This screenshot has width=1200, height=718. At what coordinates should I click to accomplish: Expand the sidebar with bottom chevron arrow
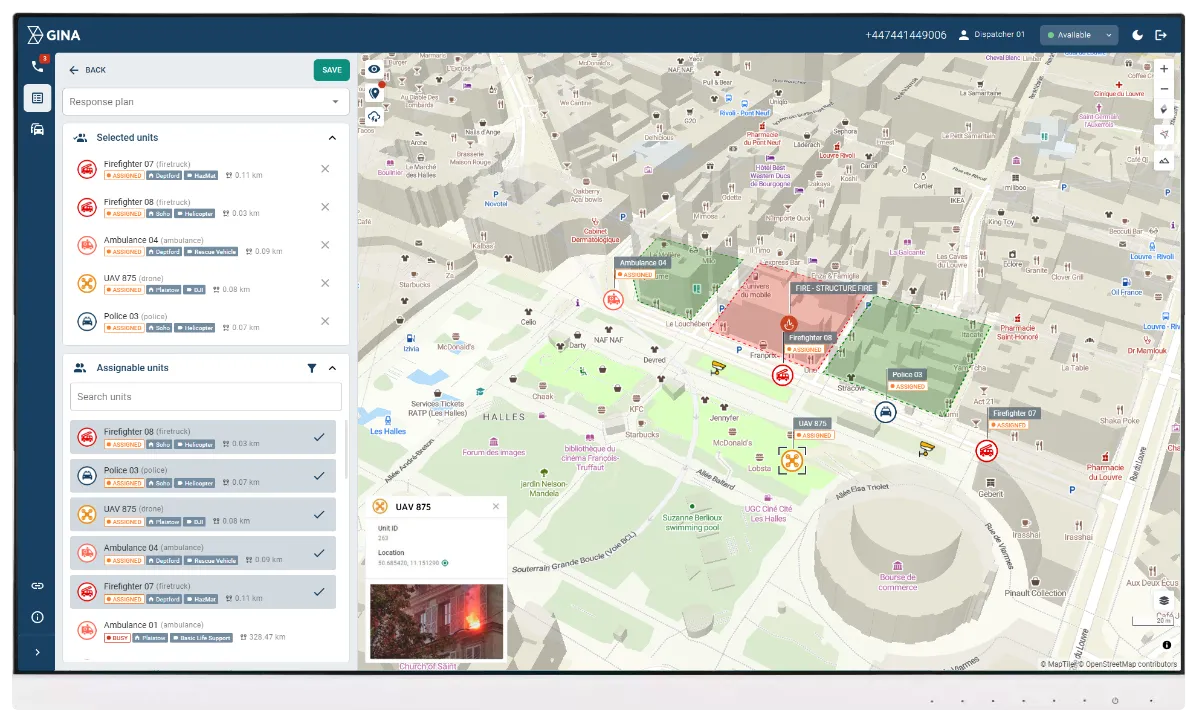[x=37, y=652]
